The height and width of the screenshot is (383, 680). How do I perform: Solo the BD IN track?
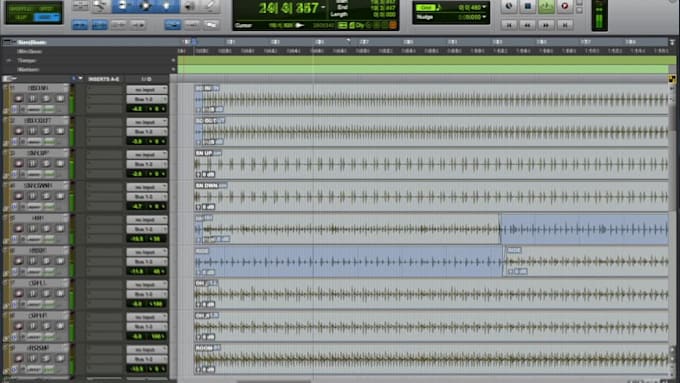[x=46, y=98]
